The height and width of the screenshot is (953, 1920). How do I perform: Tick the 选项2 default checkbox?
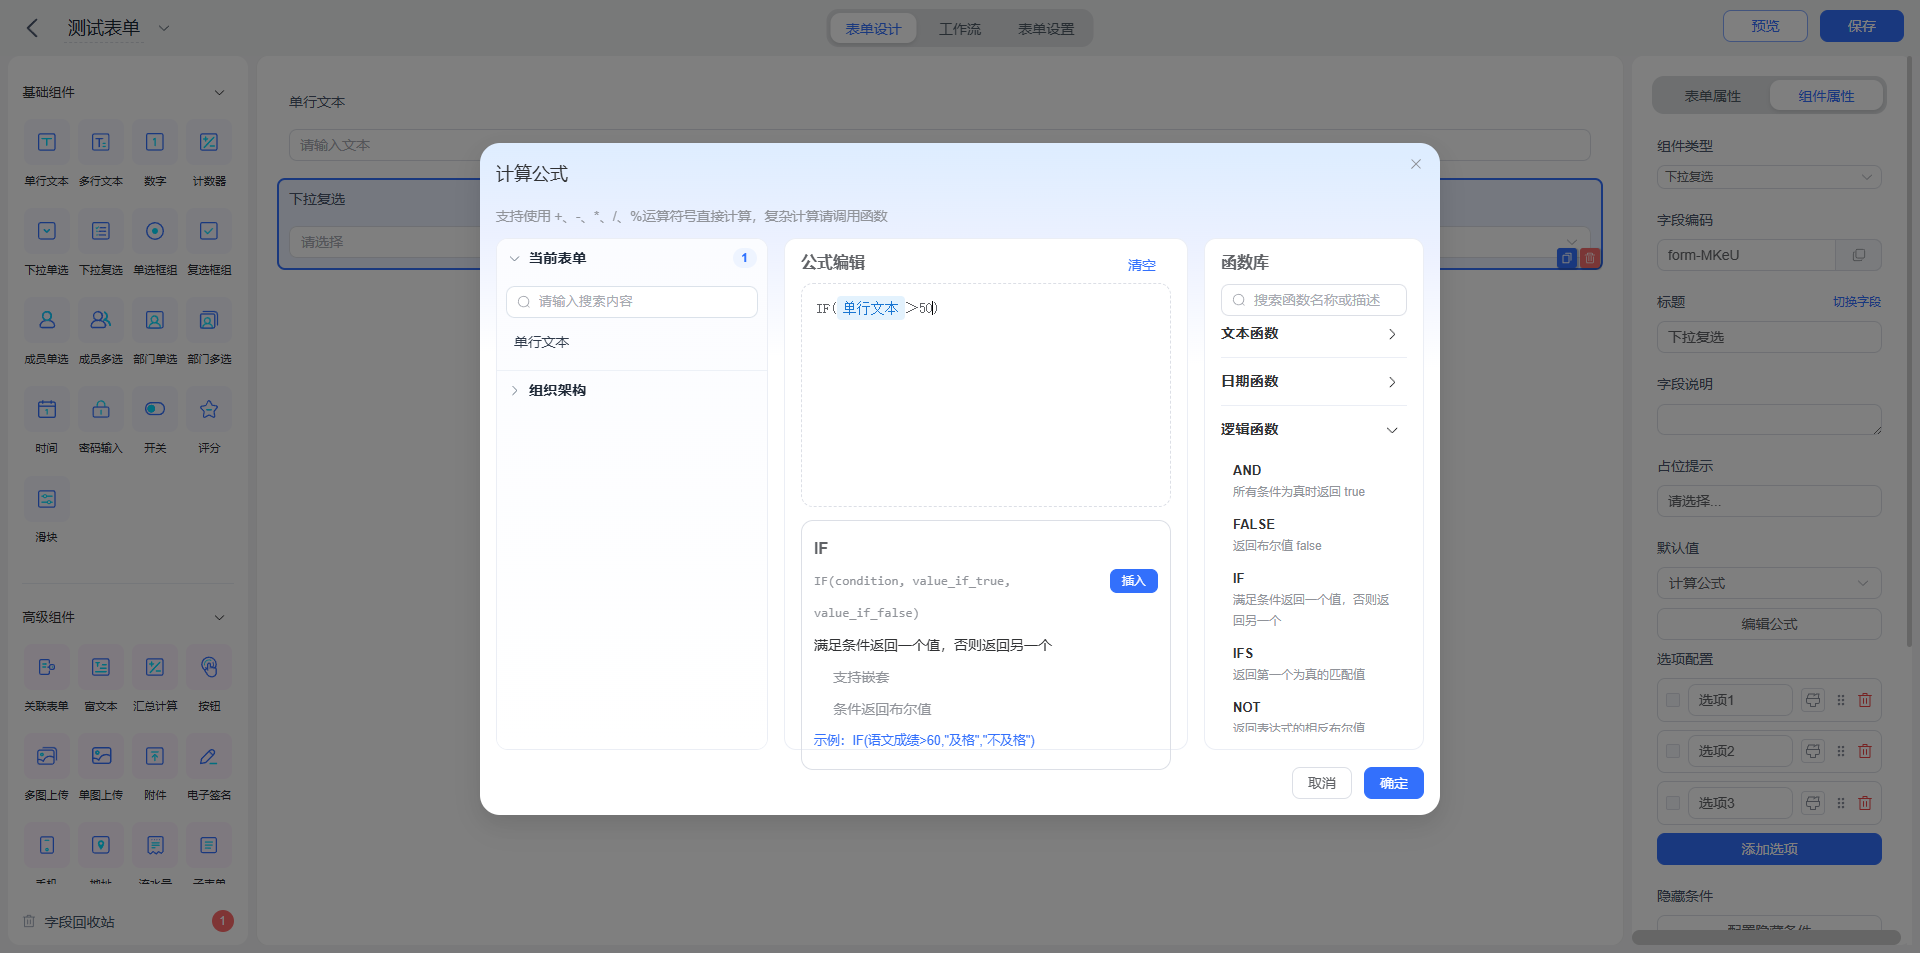click(1673, 751)
